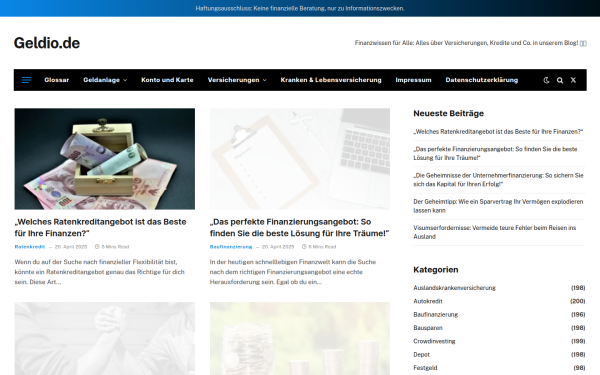Open the Glossar menu item

[x=57, y=80]
